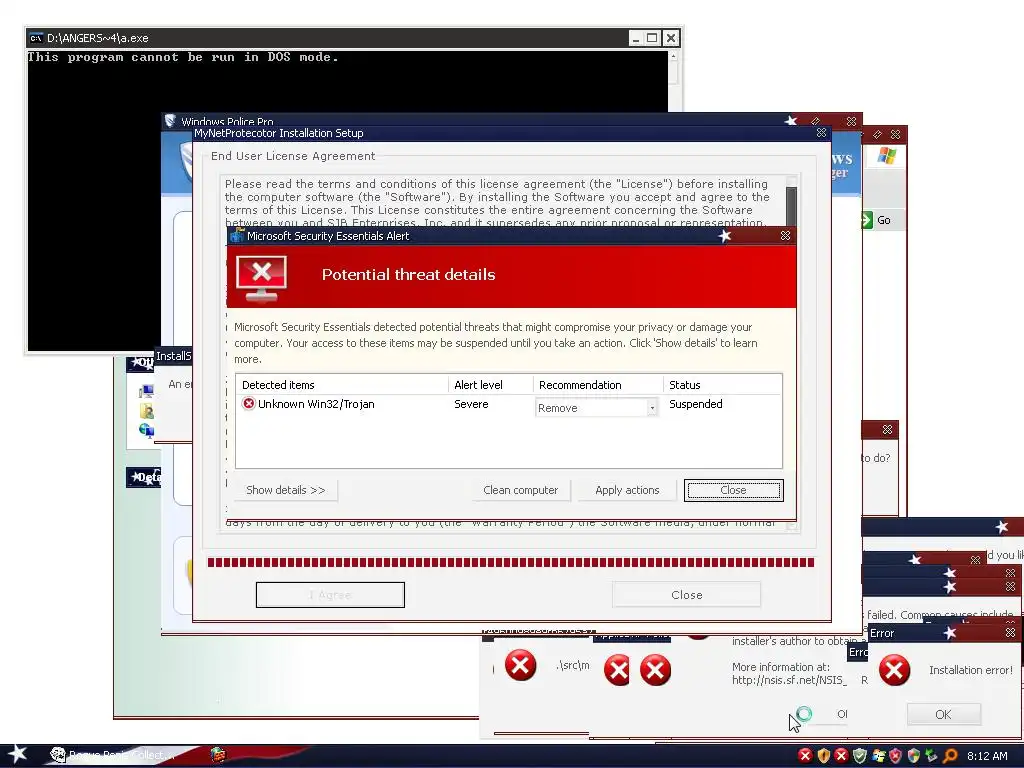Viewport: 1024px width, 768px height.
Task: Close the MyNetProtecotor Installation Setup window via X
Action: (821, 133)
